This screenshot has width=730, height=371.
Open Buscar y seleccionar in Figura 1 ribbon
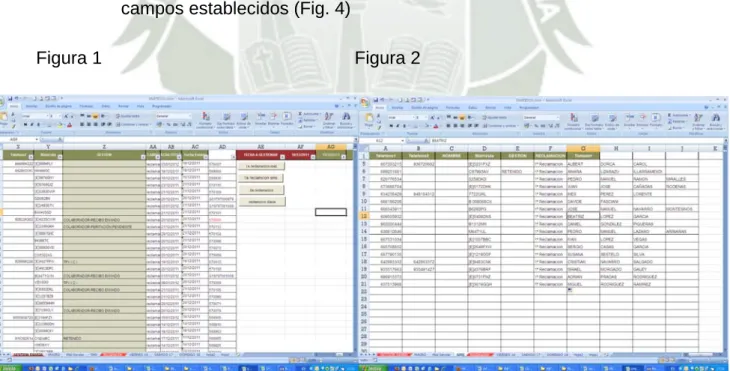click(346, 120)
